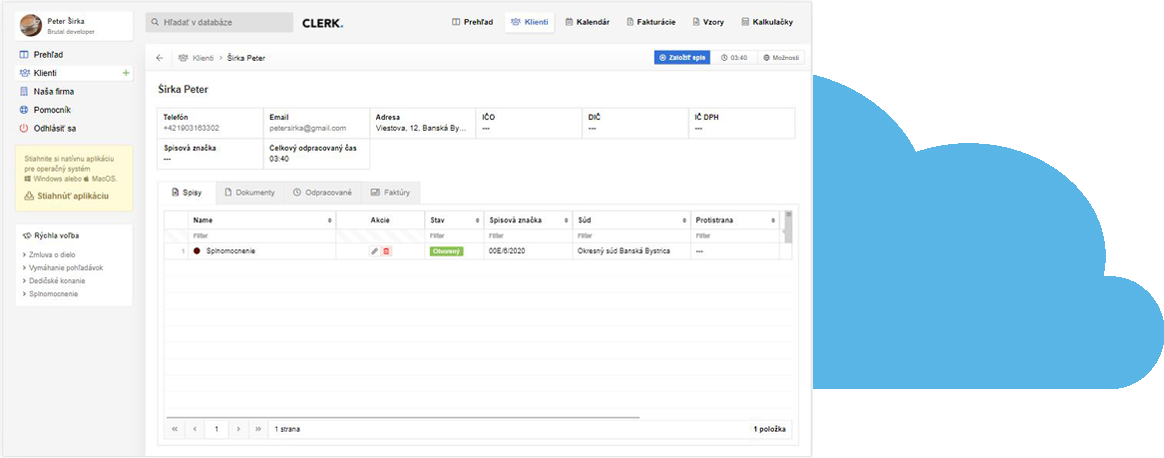Click the horizontal scrollbar under the table
This screenshot has height=458, width=1164.
[402, 416]
